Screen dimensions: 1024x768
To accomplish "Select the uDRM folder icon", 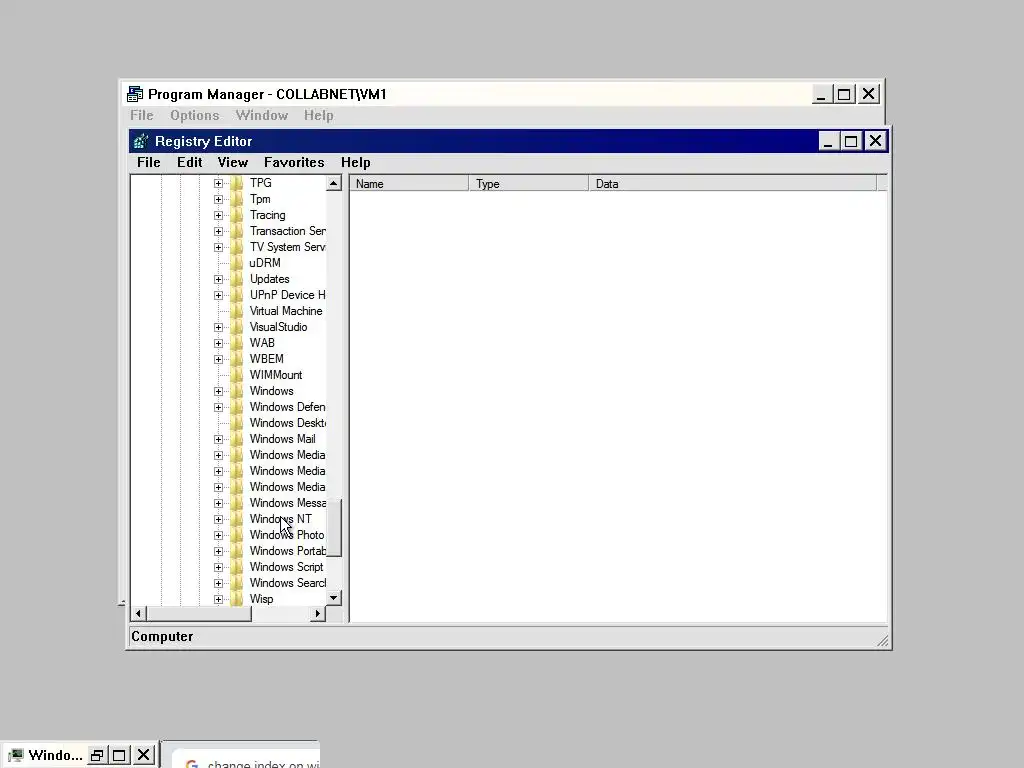I will 237,263.
